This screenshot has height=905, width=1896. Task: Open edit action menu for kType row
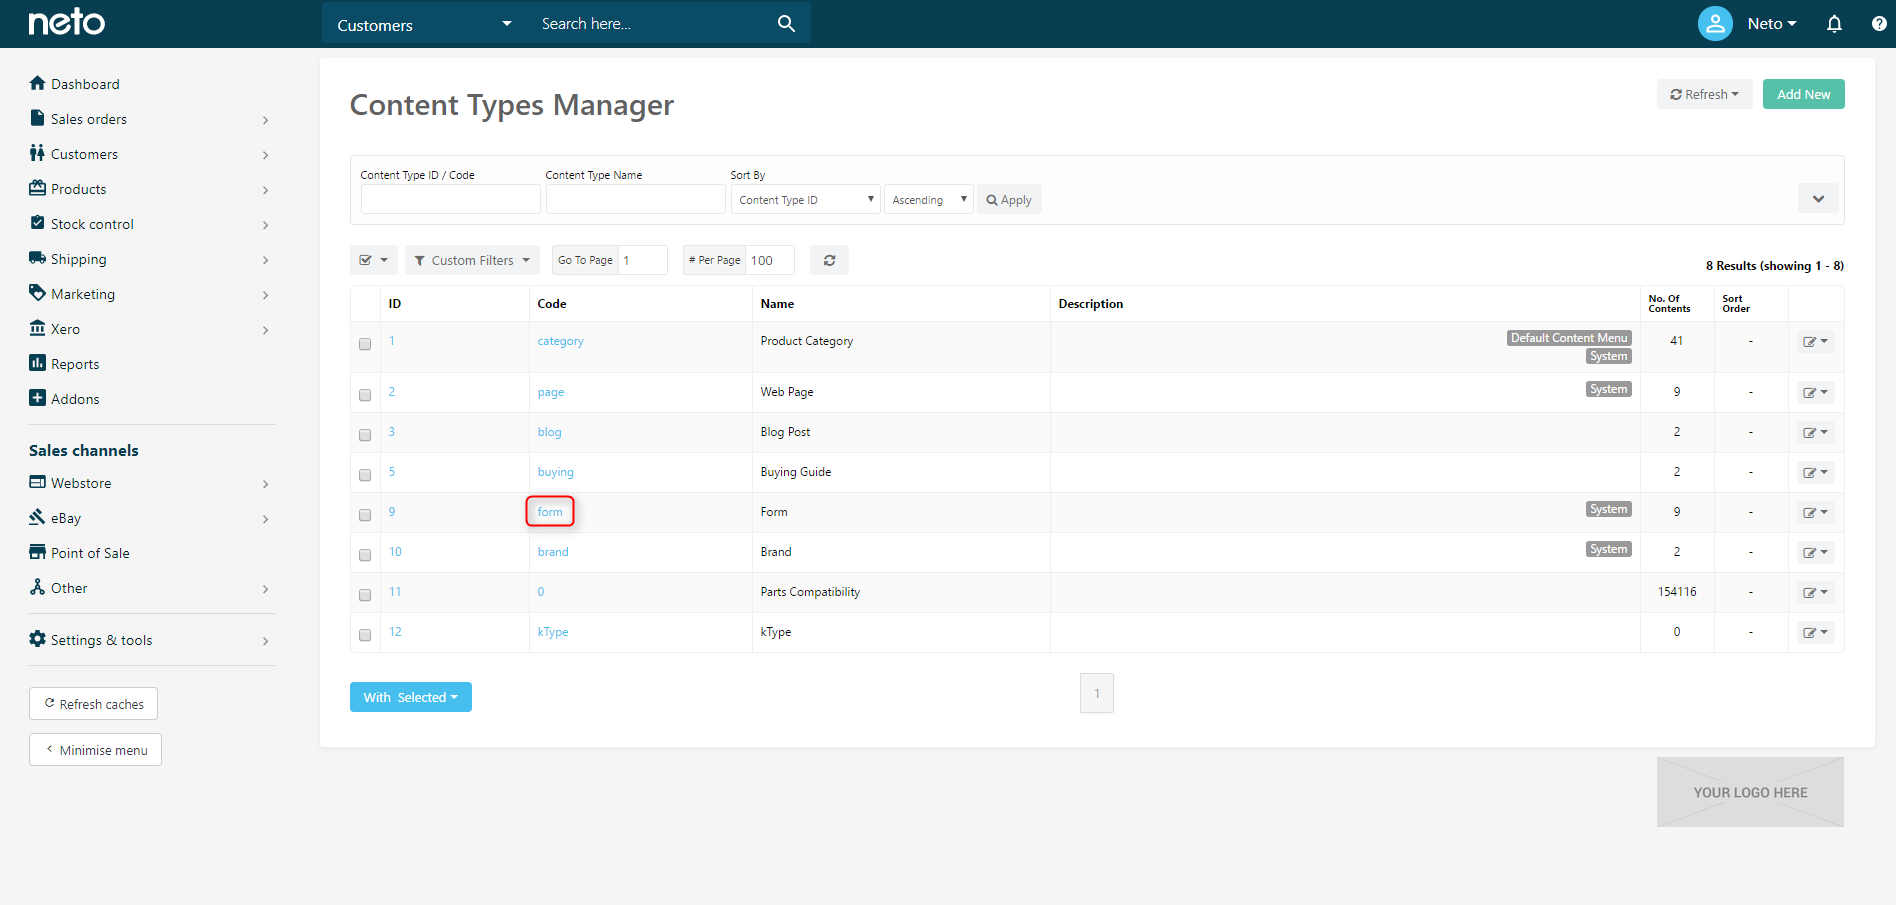pos(1815,632)
